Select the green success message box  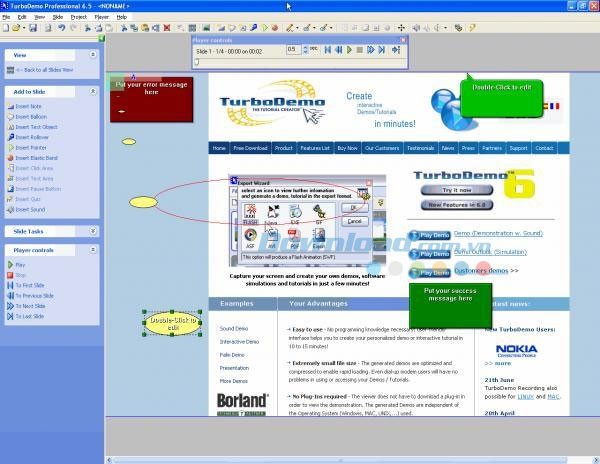pos(450,306)
